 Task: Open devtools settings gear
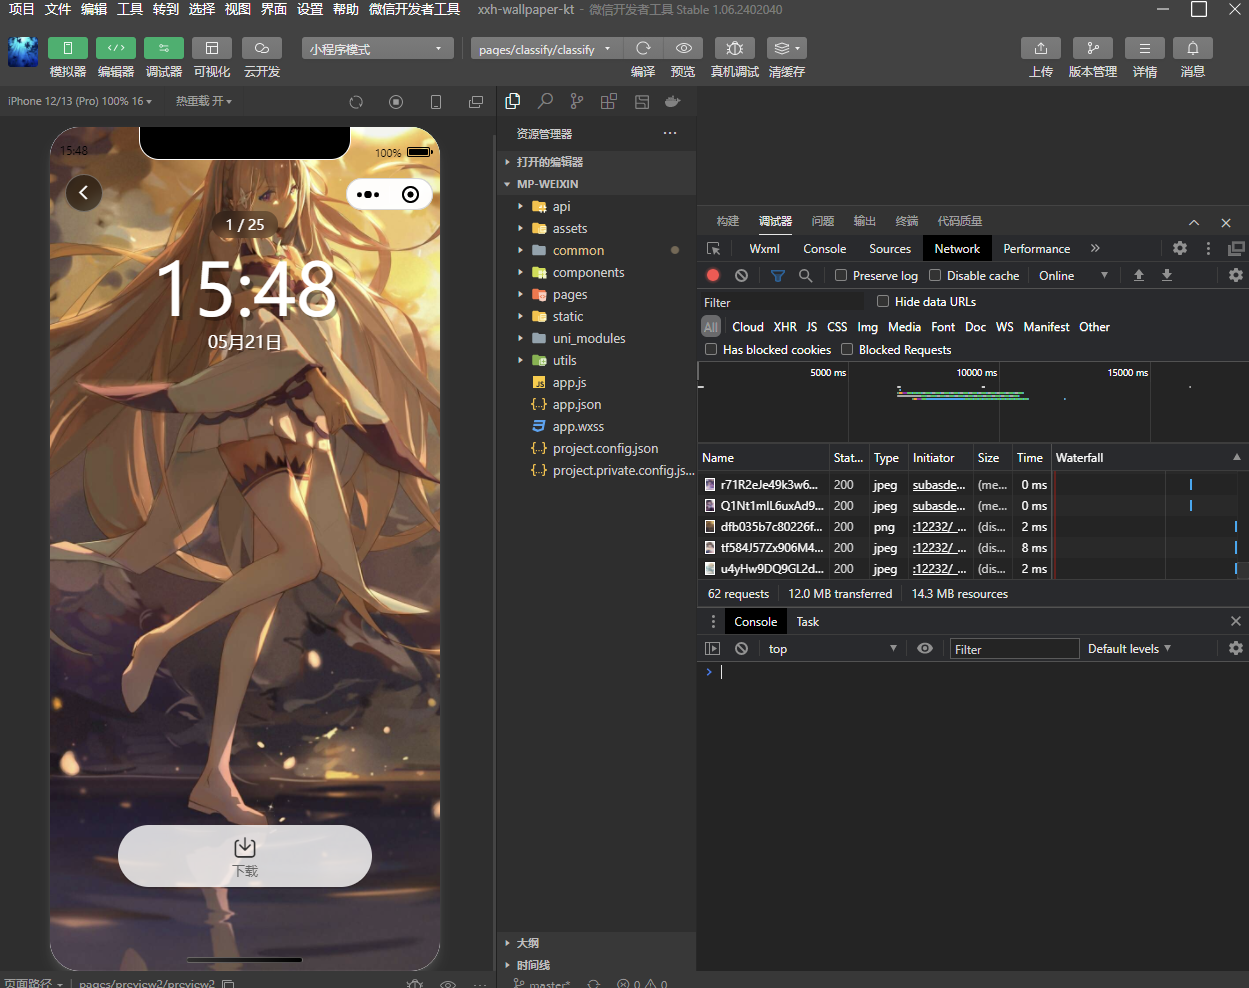coord(1180,248)
